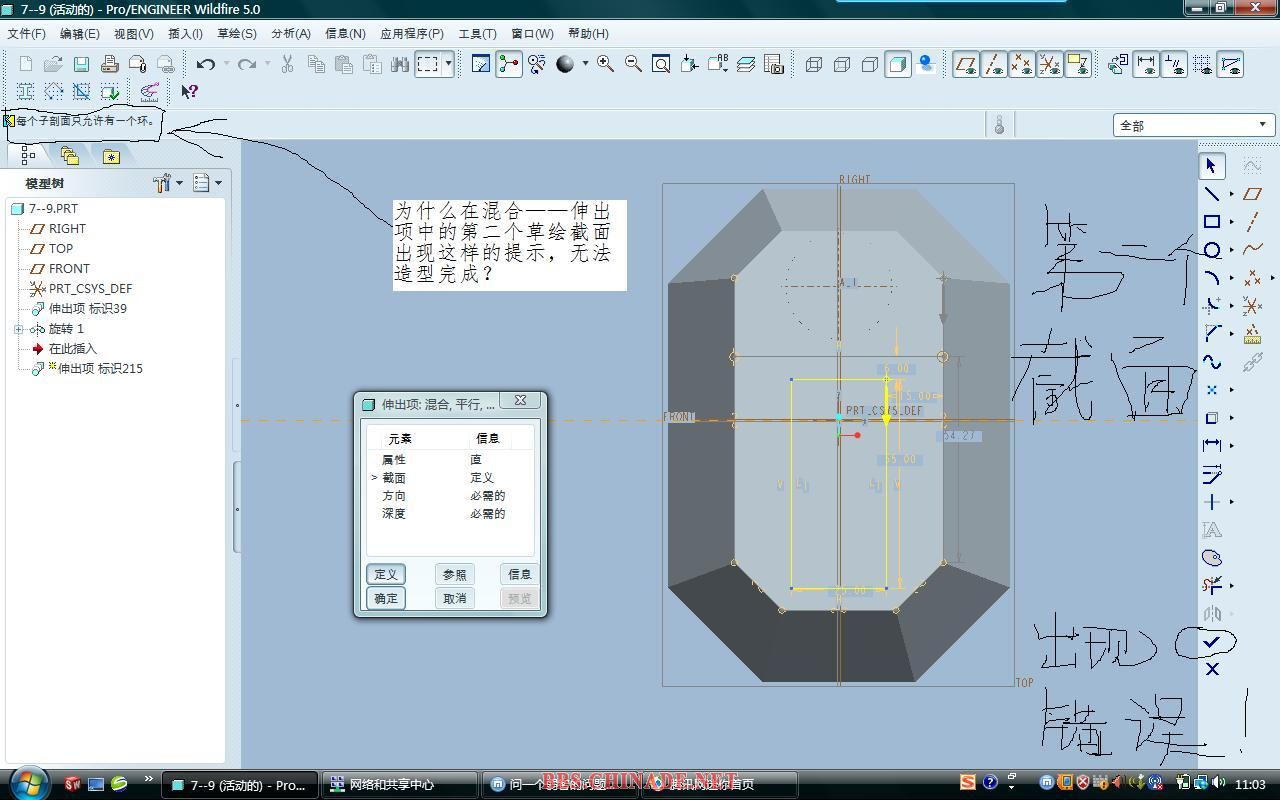Open the 分析(A) menu
The width and height of the screenshot is (1280, 800).
click(x=291, y=34)
